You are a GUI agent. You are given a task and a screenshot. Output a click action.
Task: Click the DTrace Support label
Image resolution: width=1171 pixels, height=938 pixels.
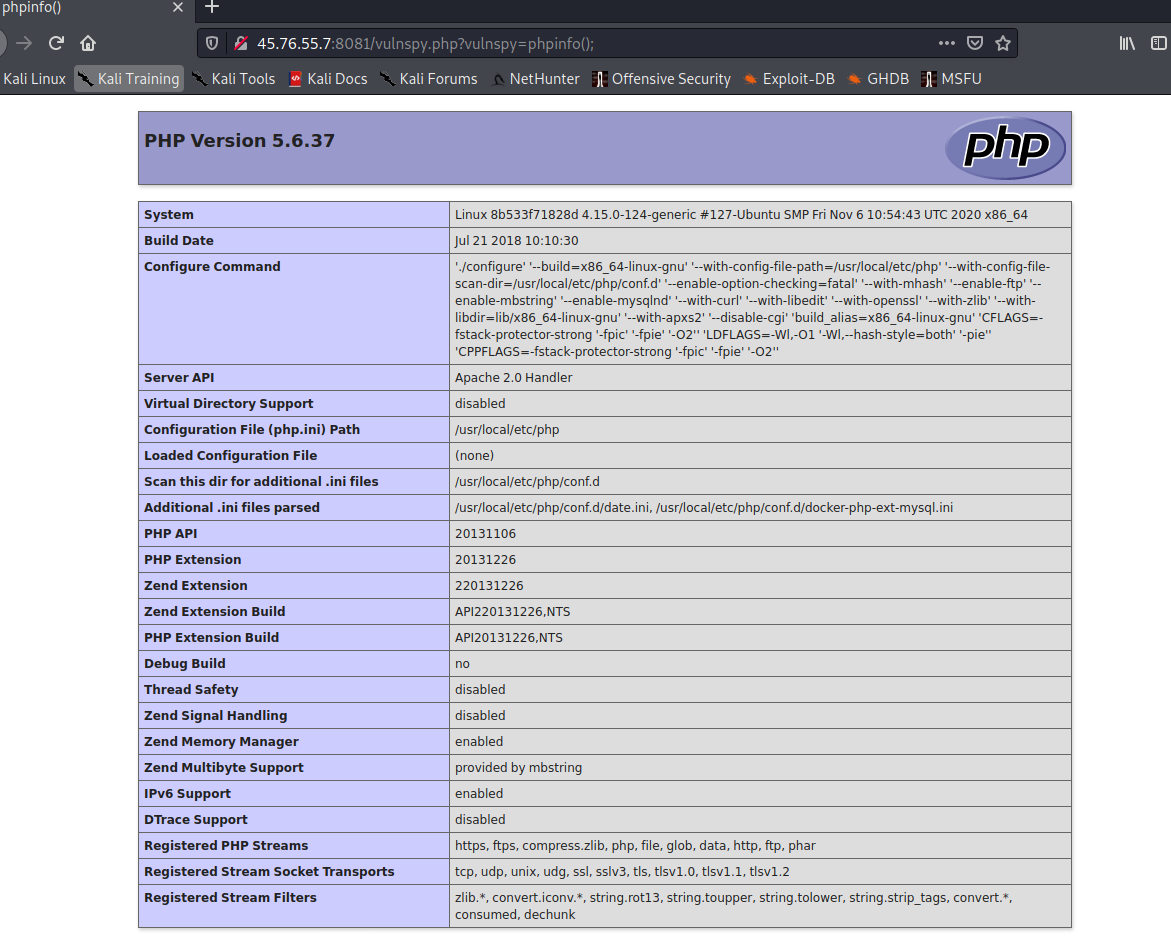point(196,819)
